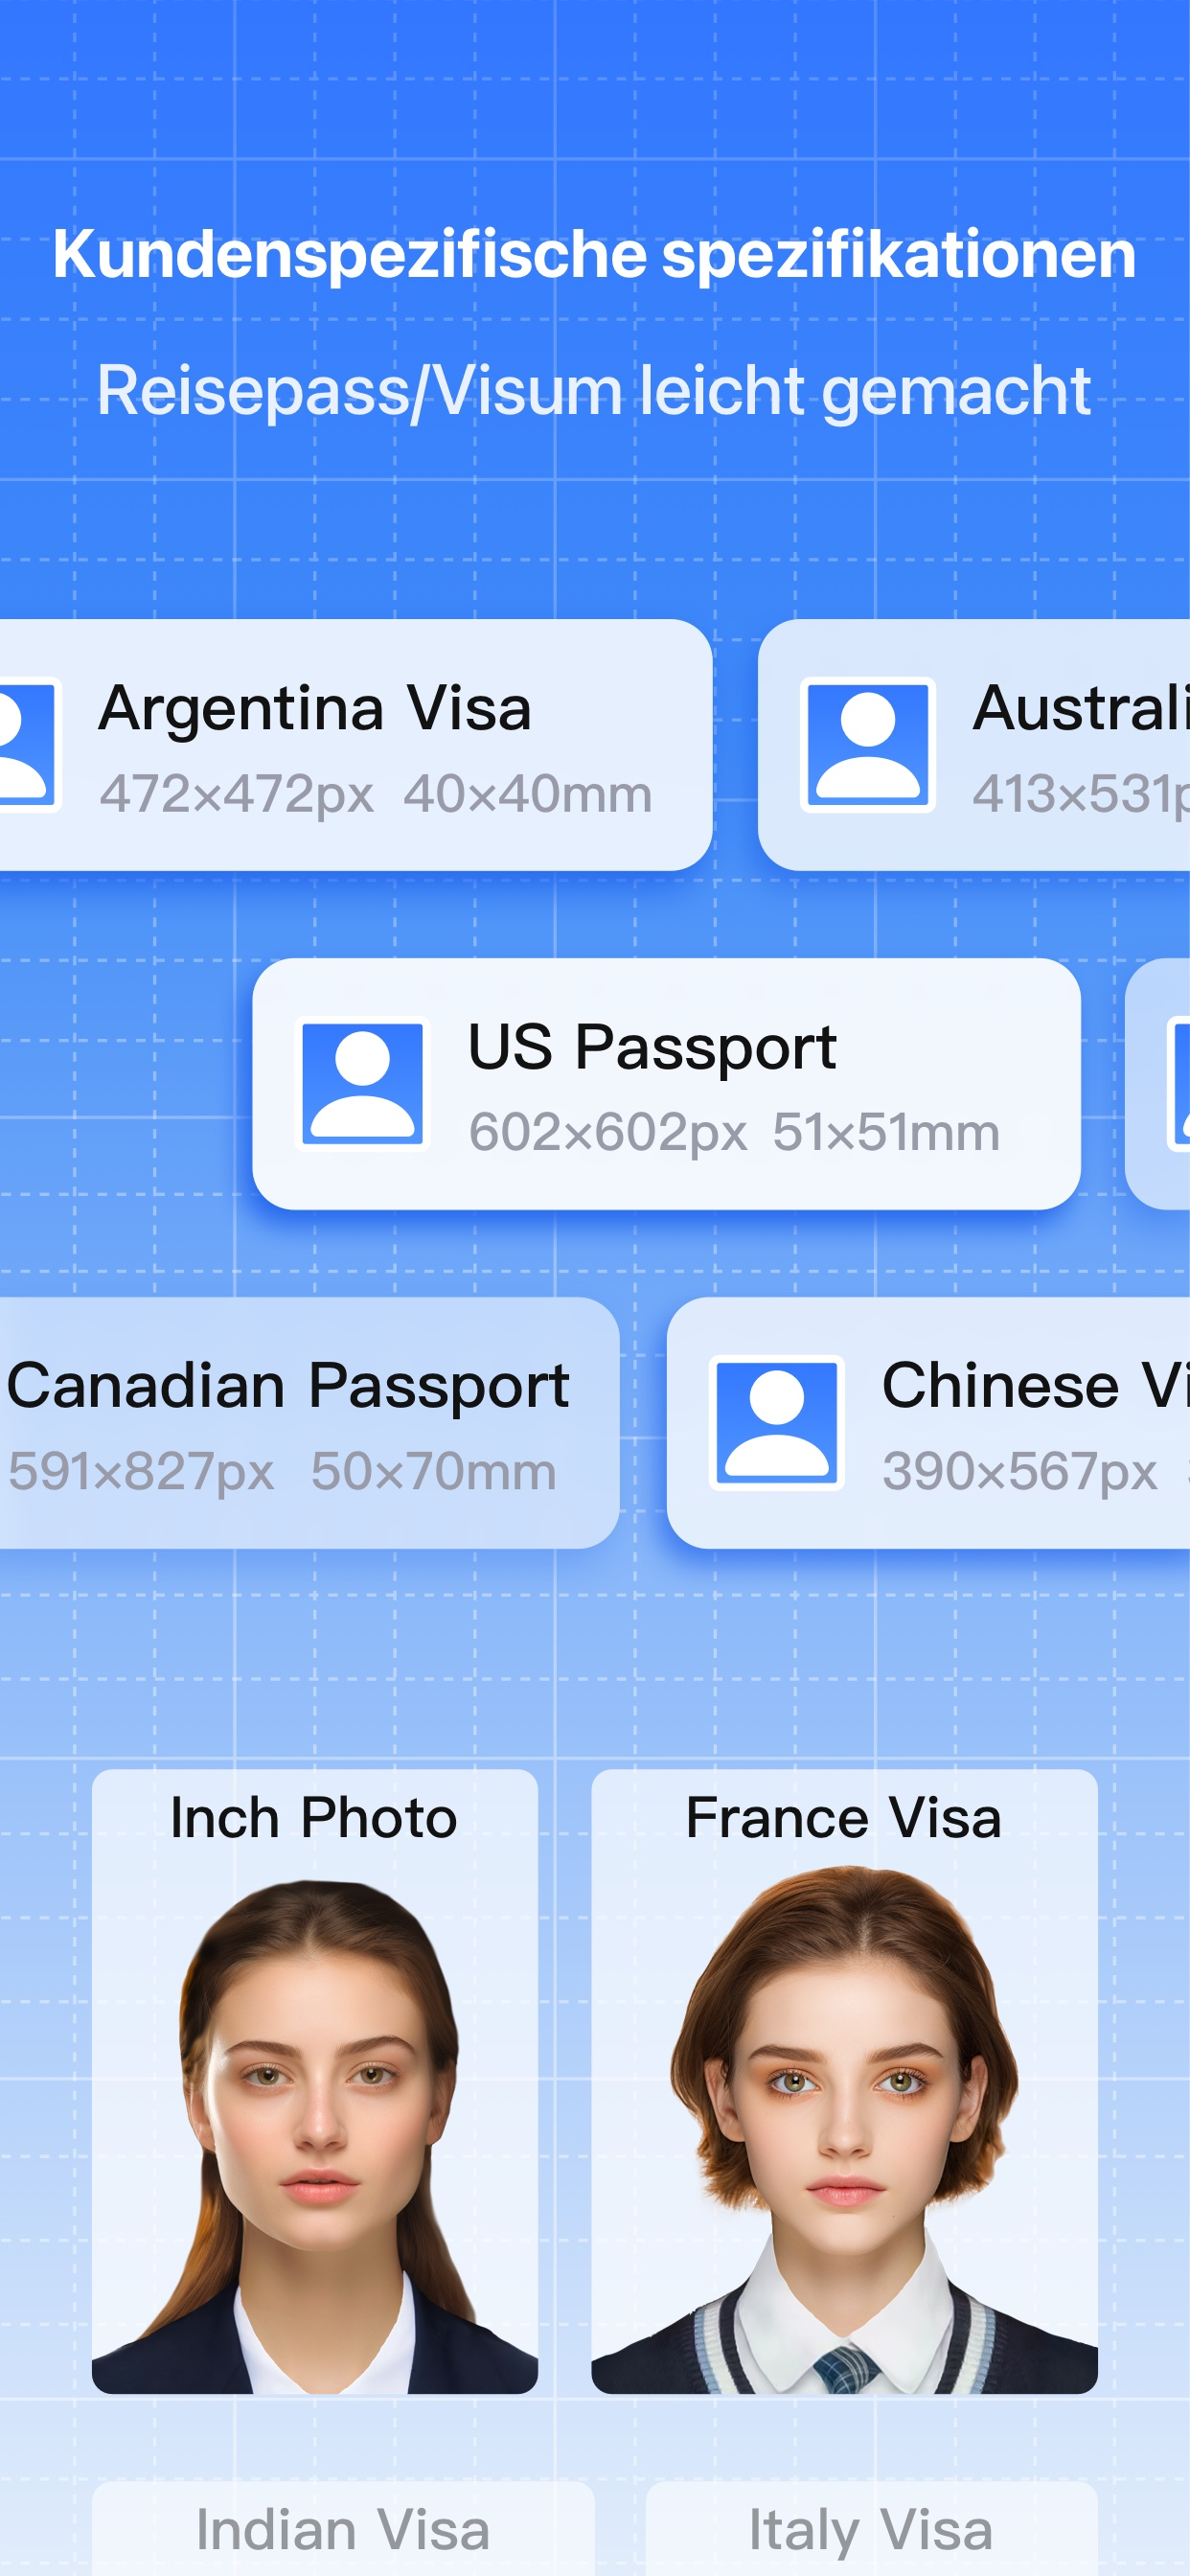The width and height of the screenshot is (1190, 2576).
Task: Open the Australia specification title
Action: click(x=1080, y=709)
